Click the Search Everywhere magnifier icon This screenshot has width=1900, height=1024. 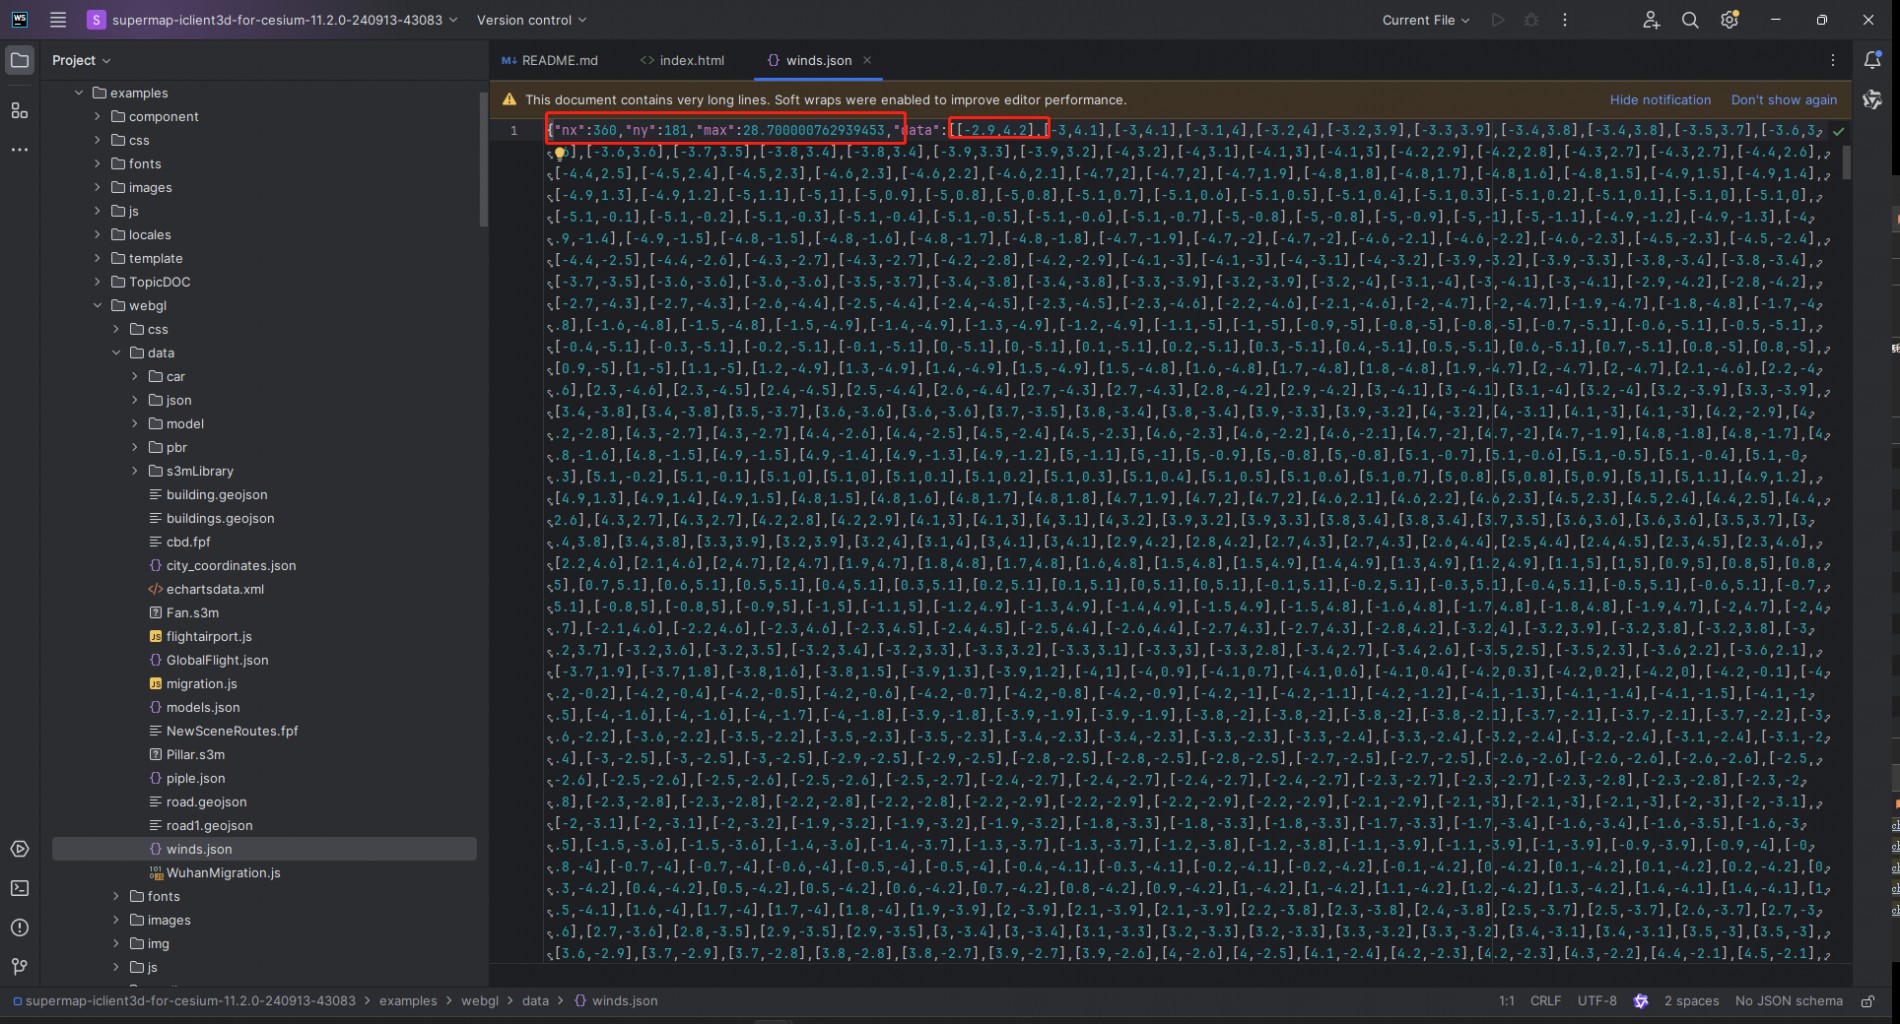[x=1690, y=20]
